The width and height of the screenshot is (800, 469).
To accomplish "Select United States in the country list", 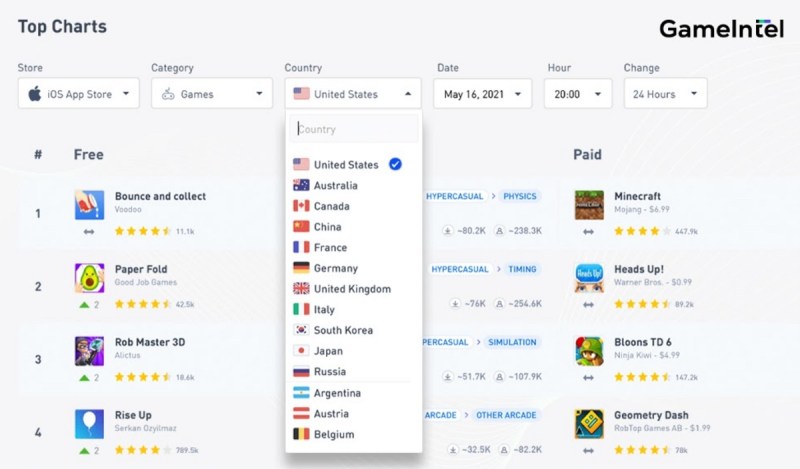I will pyautogui.click(x=354, y=164).
